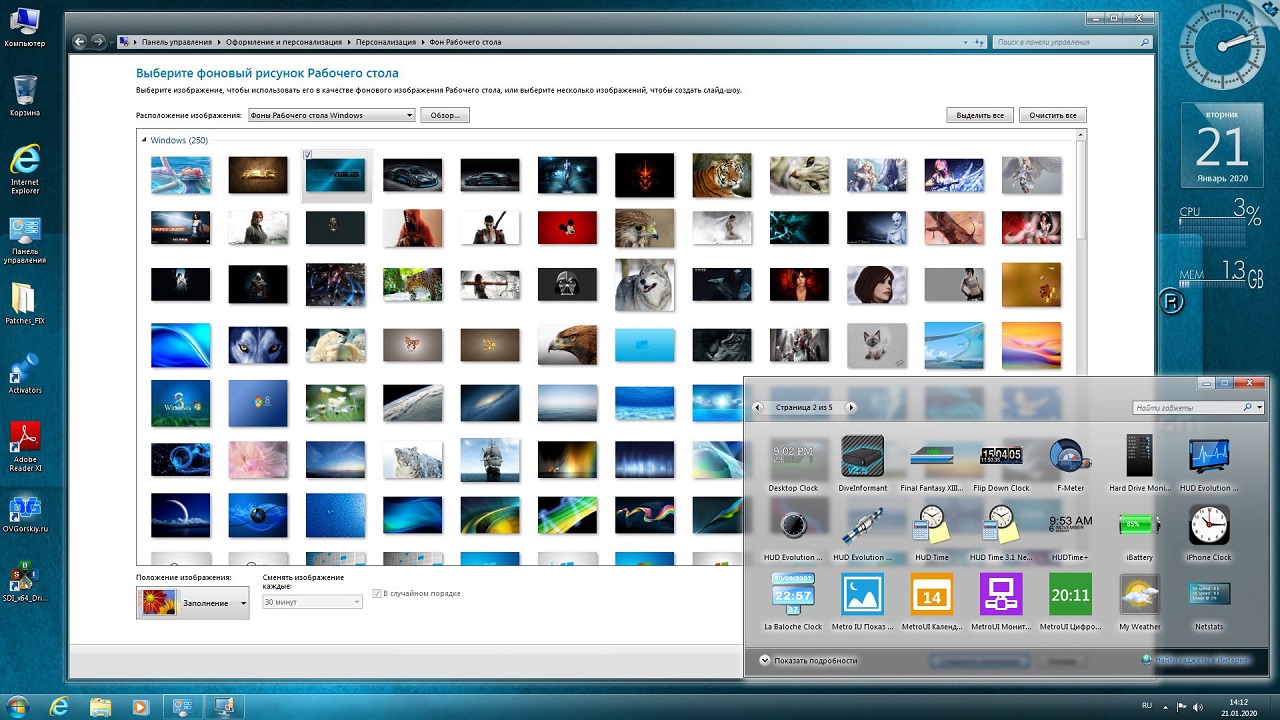Viewport: 1280px width, 720px height.
Task: Select the DiveInformant gadget icon
Action: click(x=862, y=457)
